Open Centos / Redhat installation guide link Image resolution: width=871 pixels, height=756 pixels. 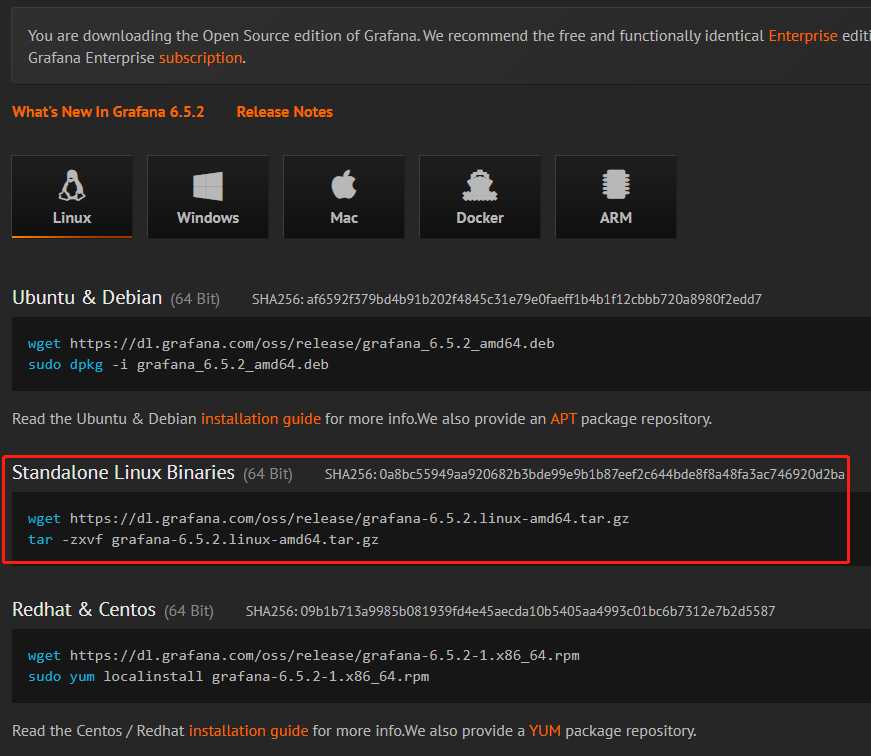(248, 730)
